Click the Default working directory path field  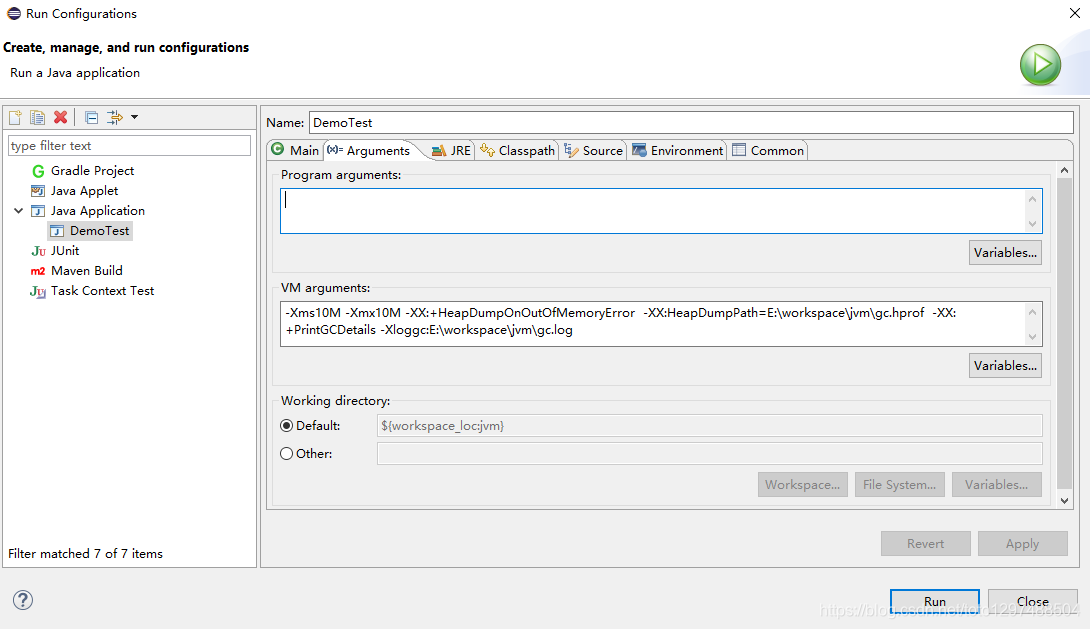click(x=710, y=426)
